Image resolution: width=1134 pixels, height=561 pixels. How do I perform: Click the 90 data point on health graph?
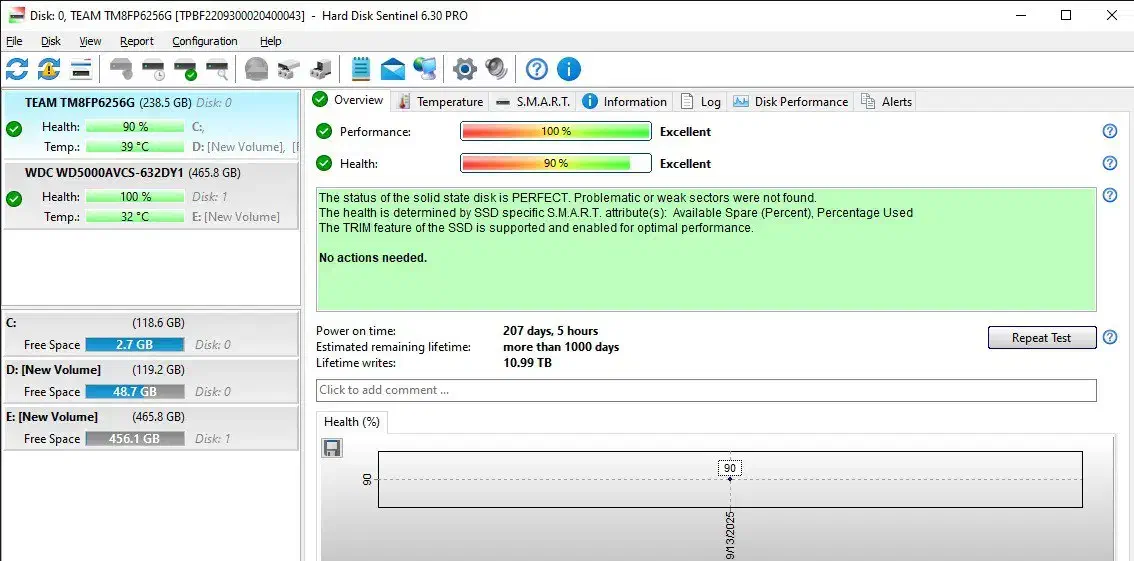730,479
